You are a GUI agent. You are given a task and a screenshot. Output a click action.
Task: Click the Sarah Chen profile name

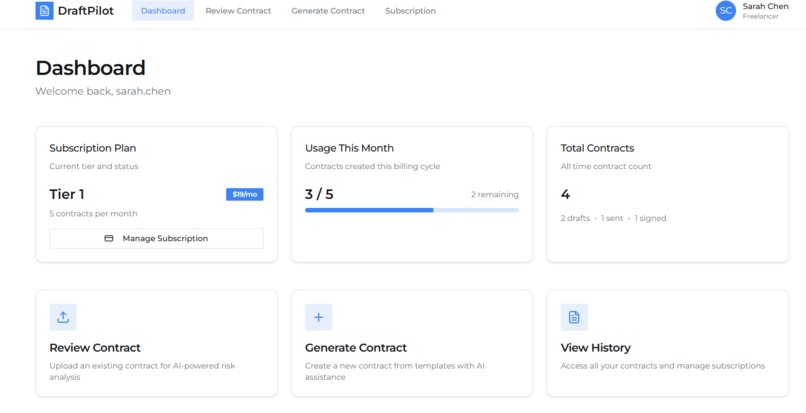(x=765, y=6)
